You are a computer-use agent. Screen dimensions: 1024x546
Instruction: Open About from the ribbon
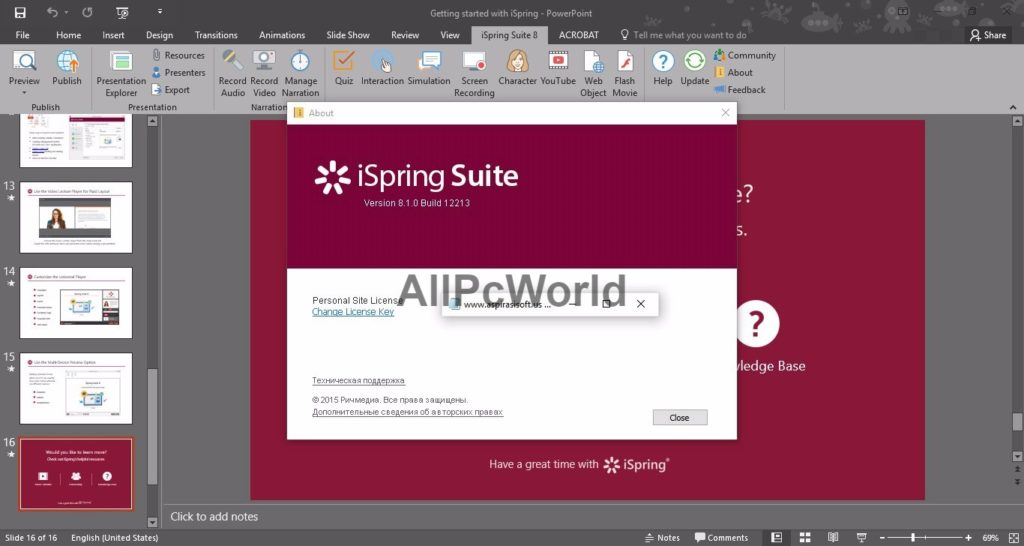pos(733,72)
